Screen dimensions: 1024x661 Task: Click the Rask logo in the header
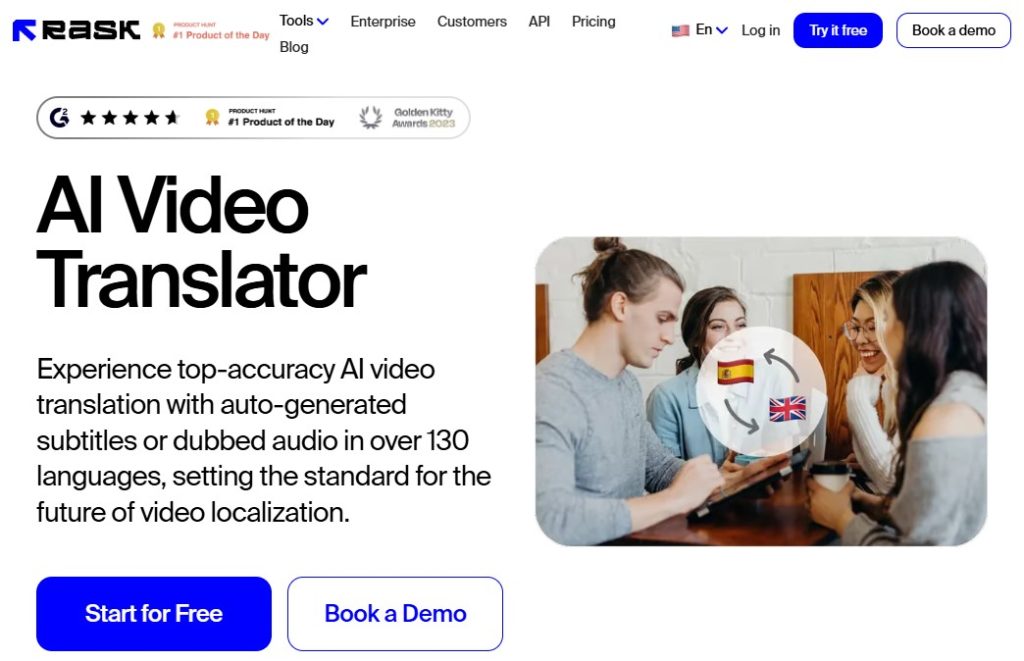click(76, 30)
